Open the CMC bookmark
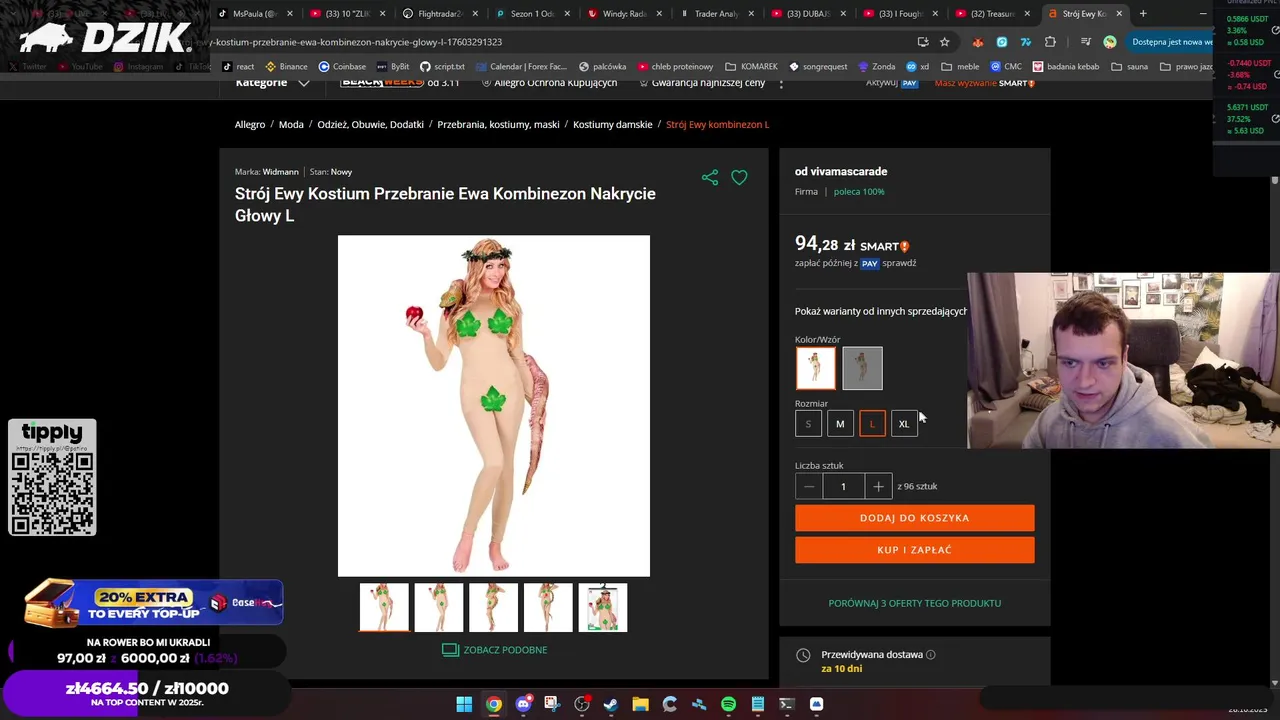The height and width of the screenshot is (720, 1280). pos(1005,67)
